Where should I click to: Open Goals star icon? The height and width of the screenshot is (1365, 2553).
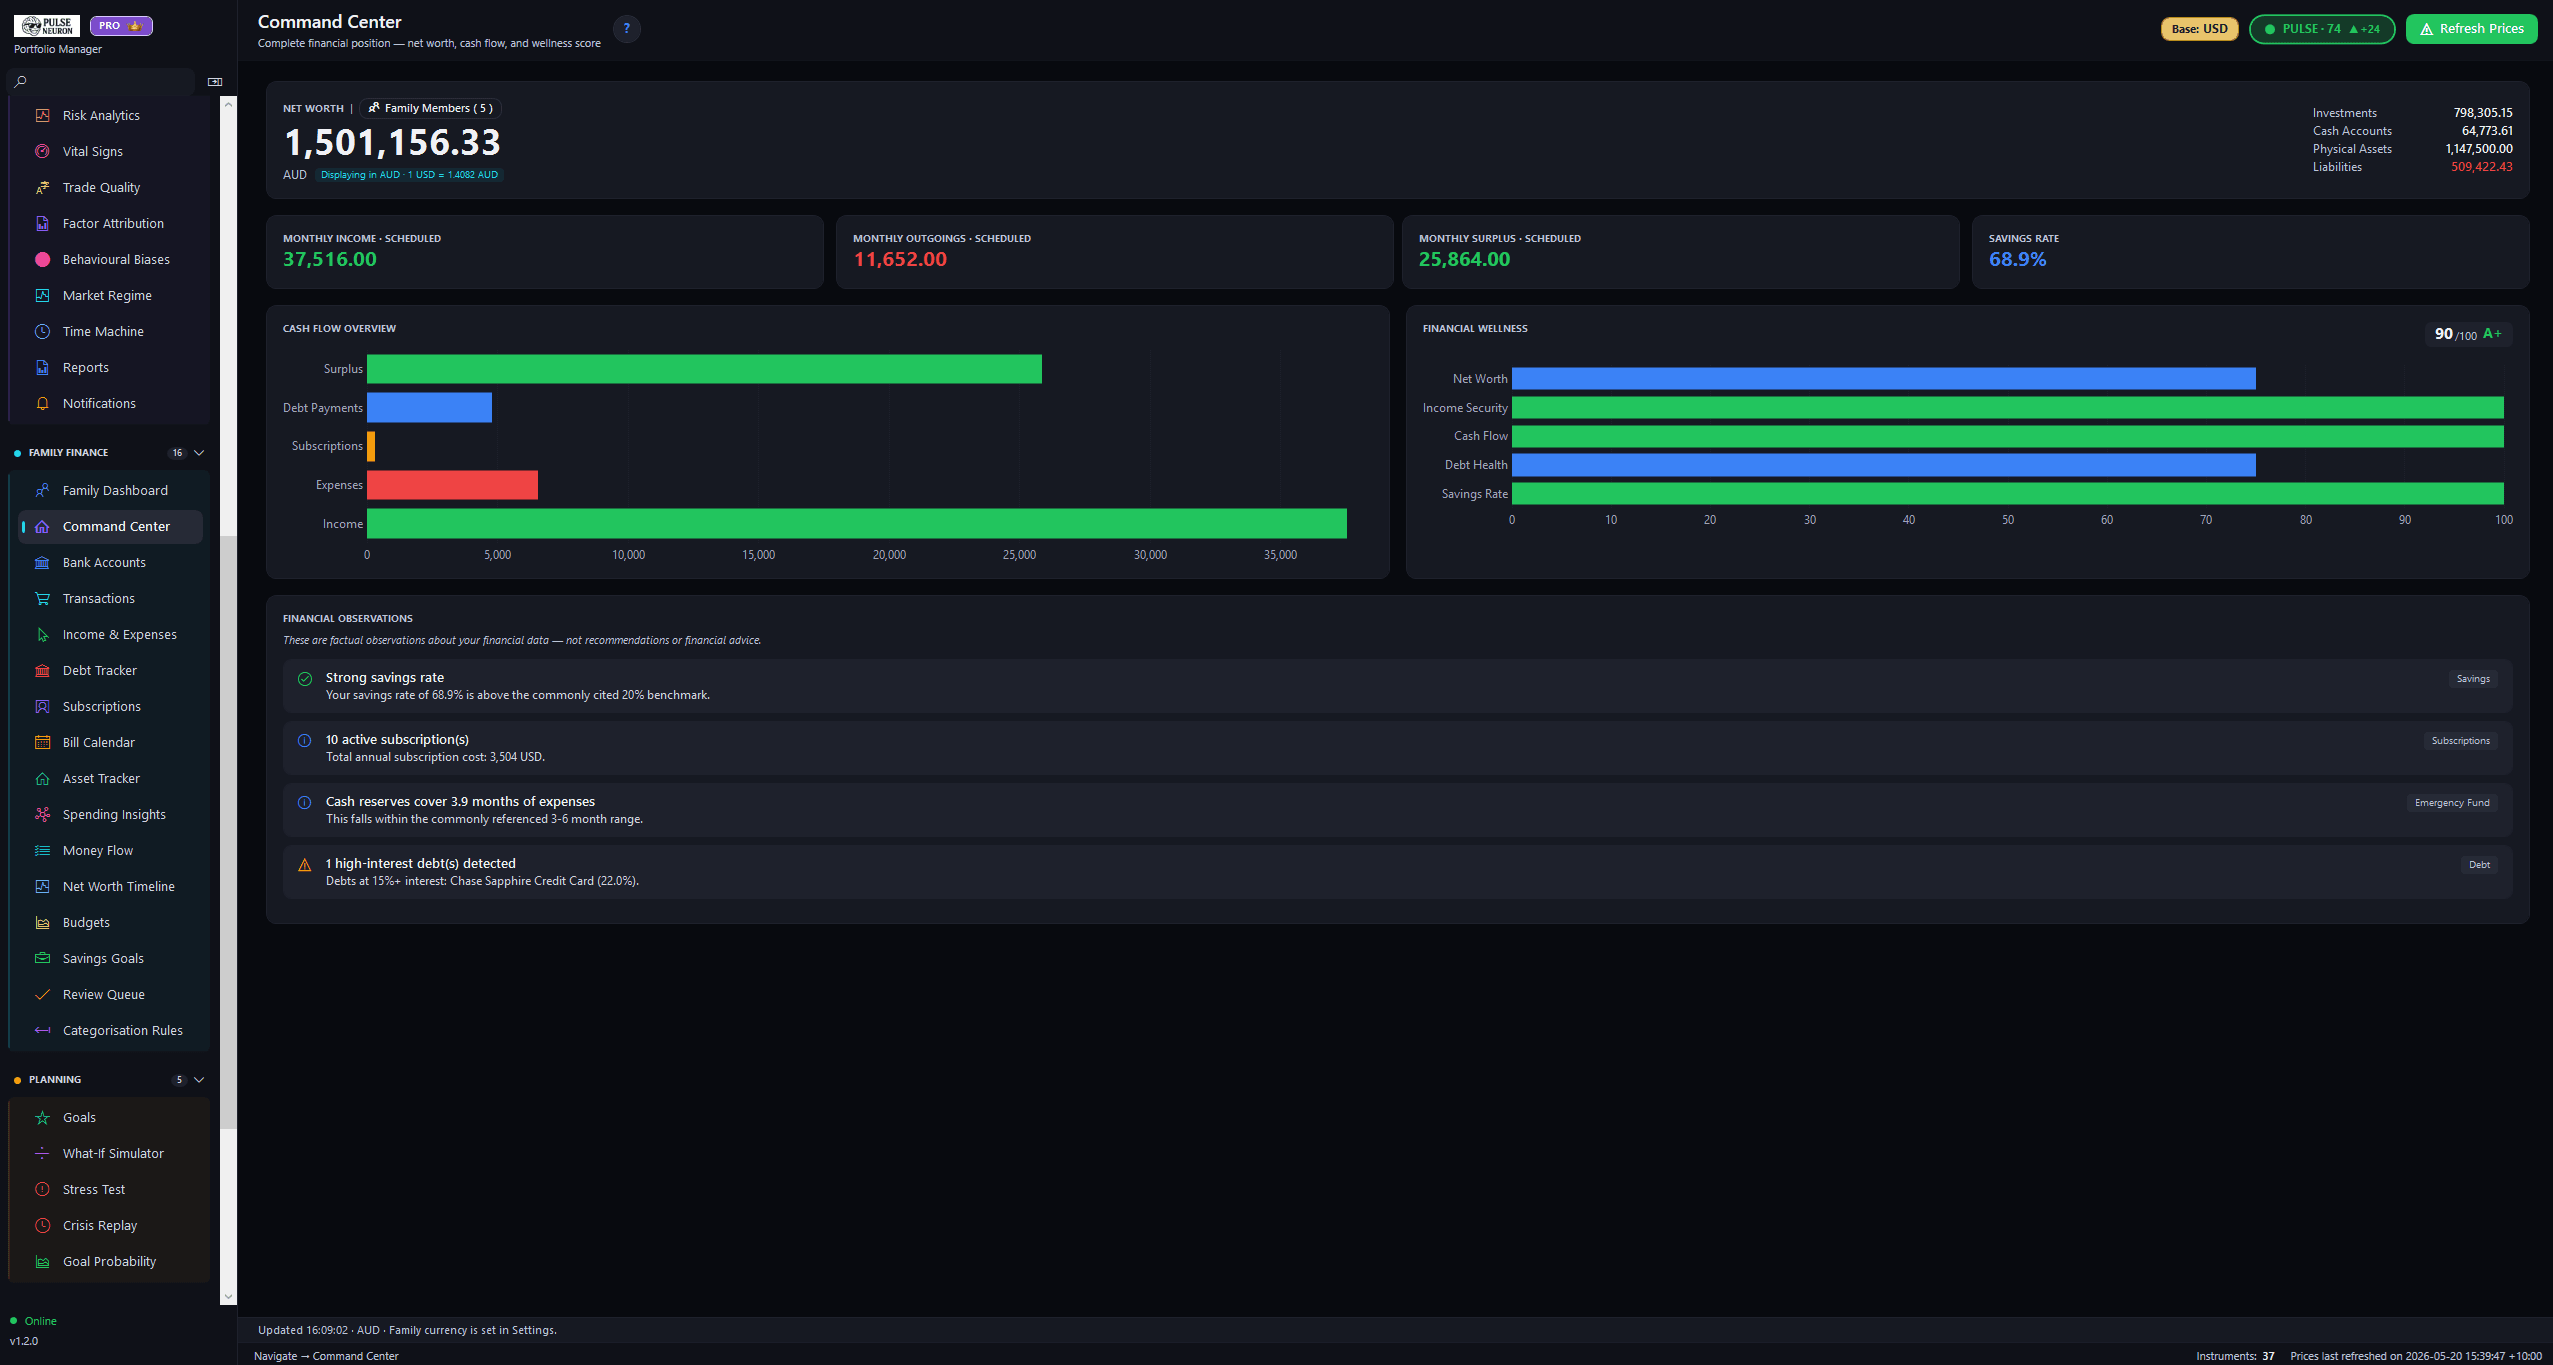tap(42, 1117)
